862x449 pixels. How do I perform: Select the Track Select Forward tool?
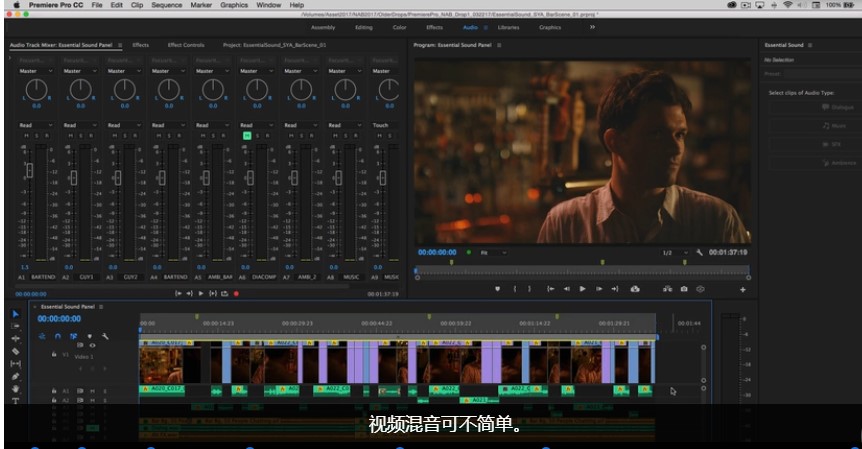[x=15, y=326]
